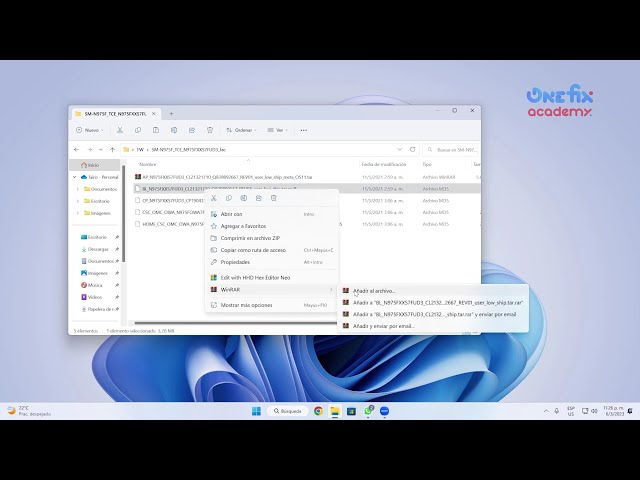640x480 pixels.
Task: Click the refresh icon beside address bar
Action: pos(412,150)
